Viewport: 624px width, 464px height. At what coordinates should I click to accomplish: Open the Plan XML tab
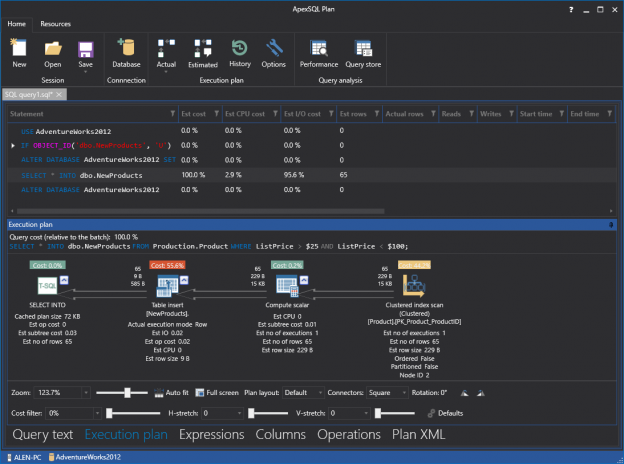point(418,435)
